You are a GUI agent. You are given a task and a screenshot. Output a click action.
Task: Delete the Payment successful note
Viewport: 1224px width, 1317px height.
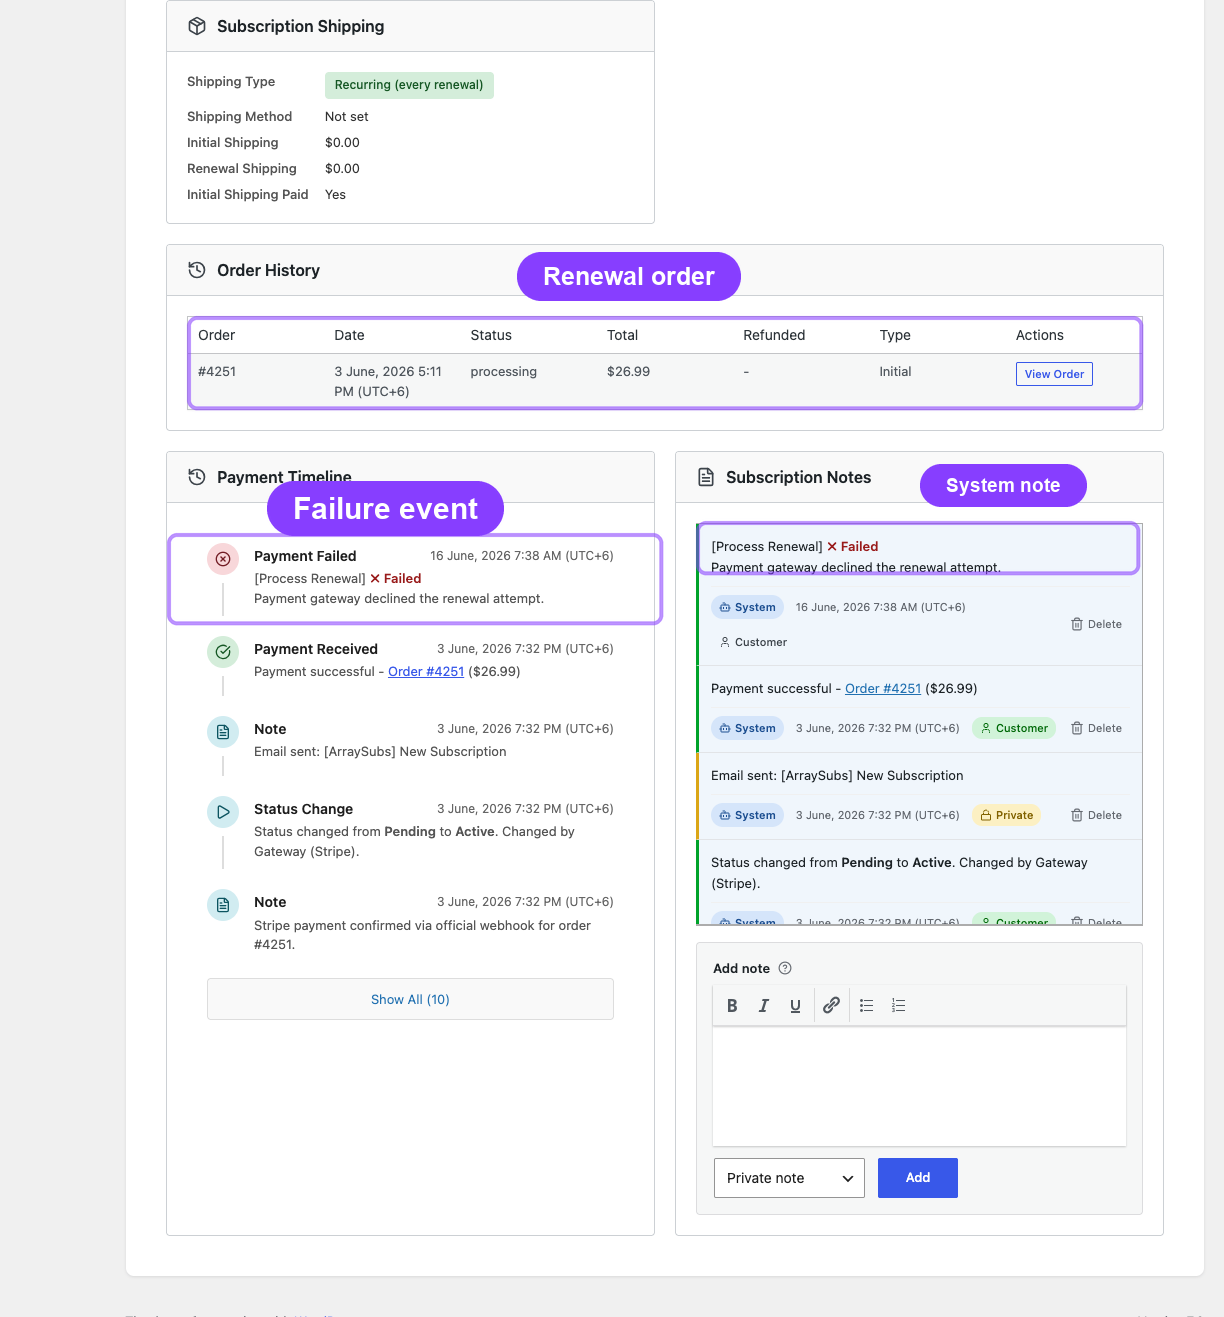(1096, 728)
